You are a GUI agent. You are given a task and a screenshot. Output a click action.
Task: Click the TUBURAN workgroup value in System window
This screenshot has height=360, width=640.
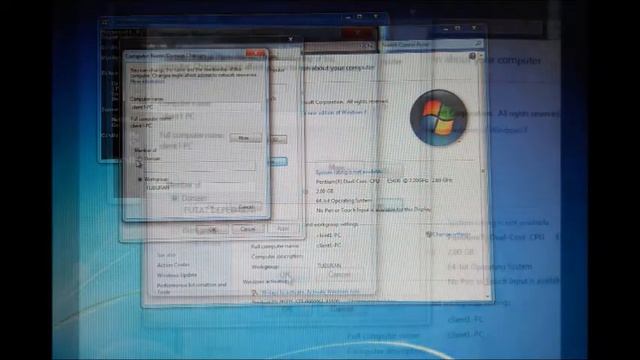[x=329, y=266]
